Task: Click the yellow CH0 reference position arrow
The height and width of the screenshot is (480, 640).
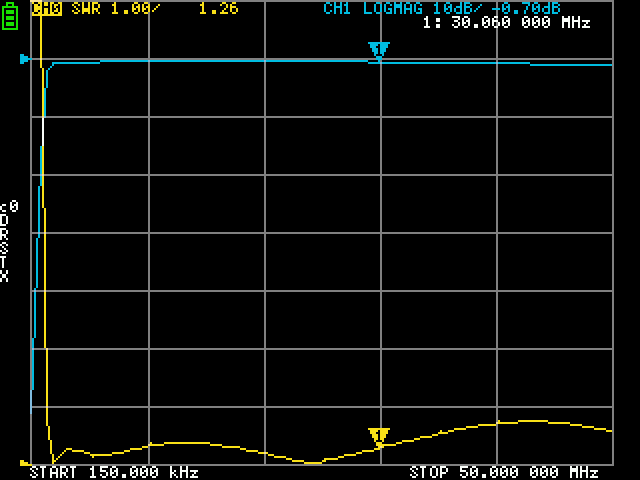Action: pyautogui.click(x=25, y=462)
